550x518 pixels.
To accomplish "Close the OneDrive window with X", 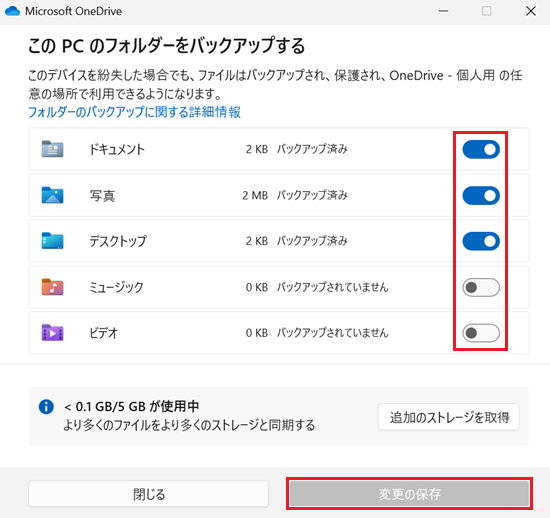I will click(x=531, y=11).
